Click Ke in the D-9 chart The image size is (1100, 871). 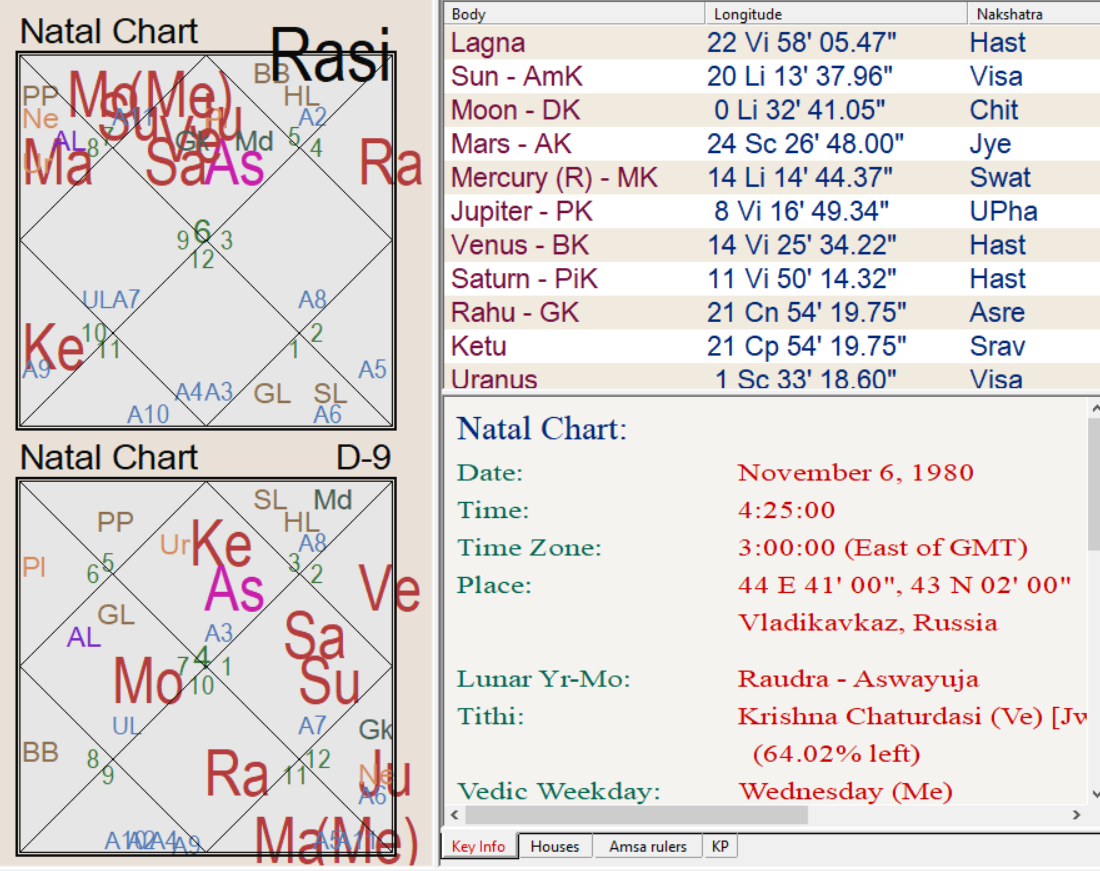pos(222,543)
